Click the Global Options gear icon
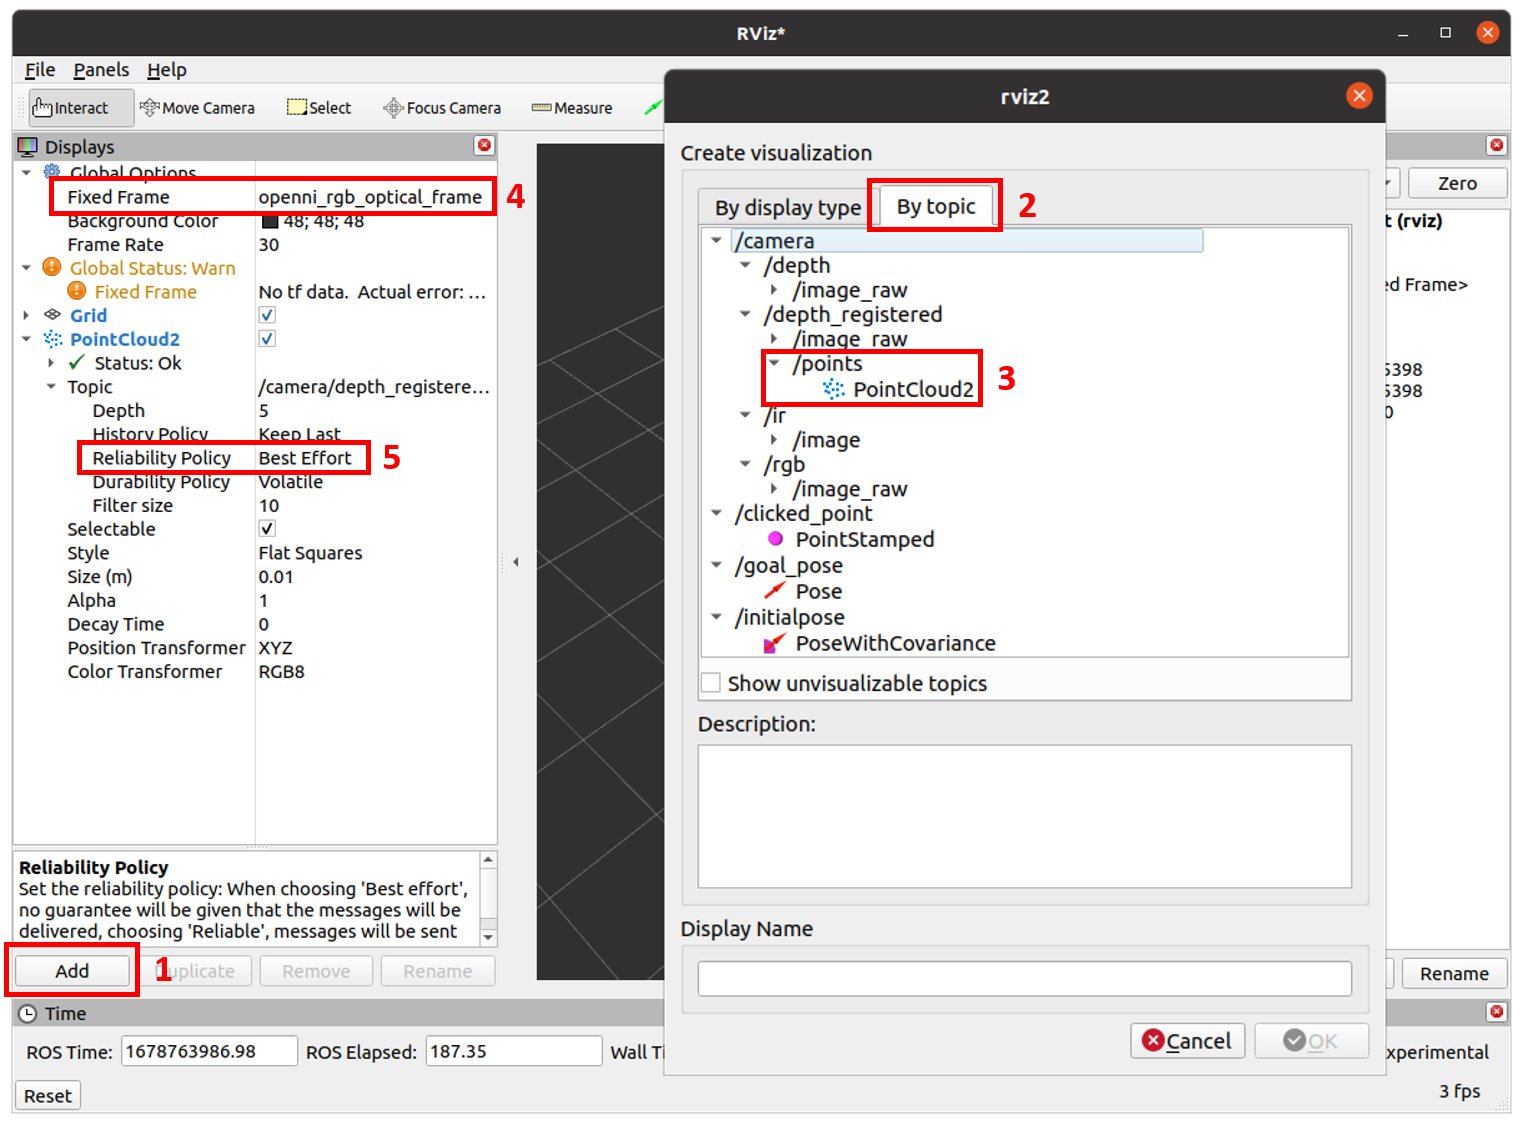The width and height of the screenshot is (1523, 1125). [x=52, y=171]
